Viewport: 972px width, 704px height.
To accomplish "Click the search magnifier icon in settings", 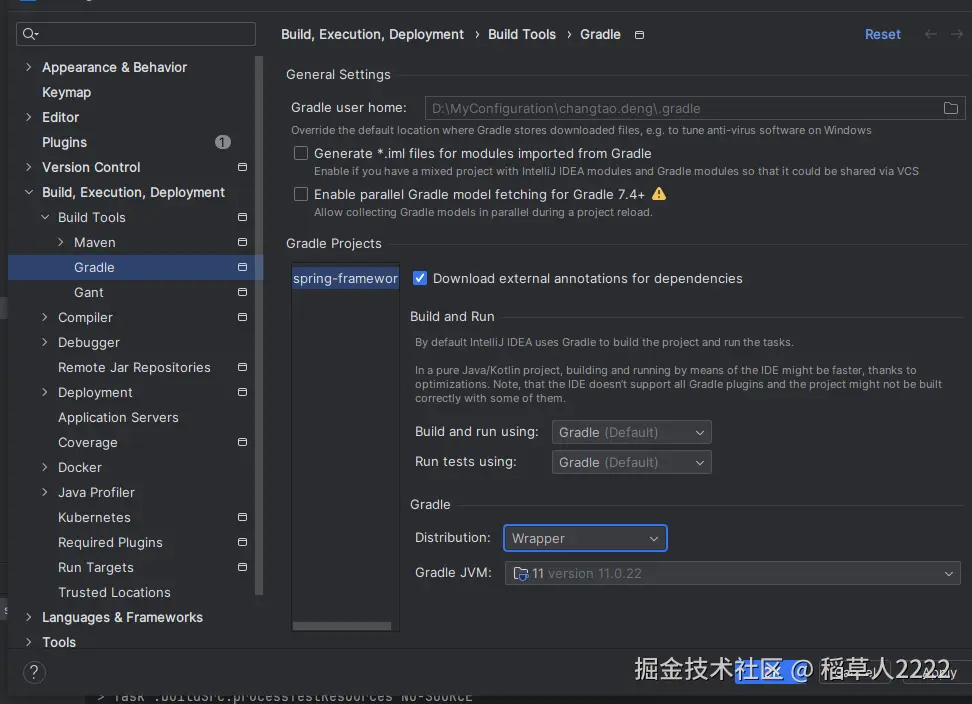I will point(29,34).
